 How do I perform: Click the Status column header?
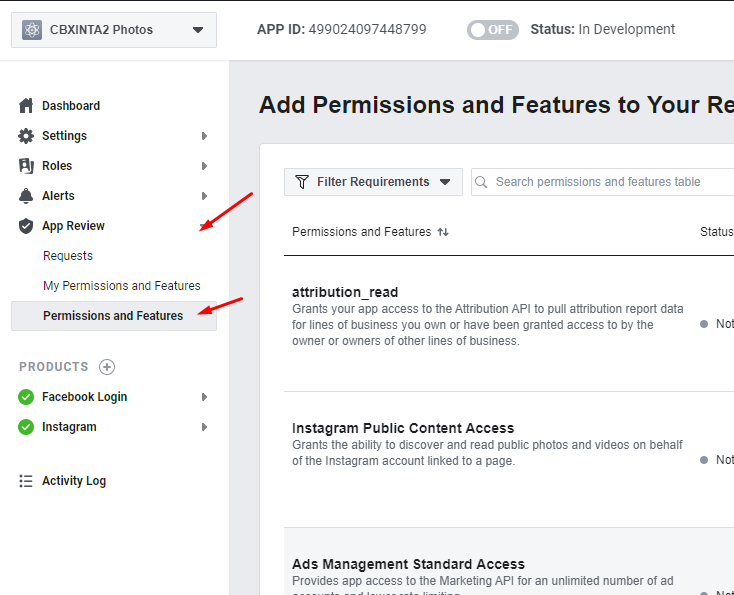coord(716,232)
